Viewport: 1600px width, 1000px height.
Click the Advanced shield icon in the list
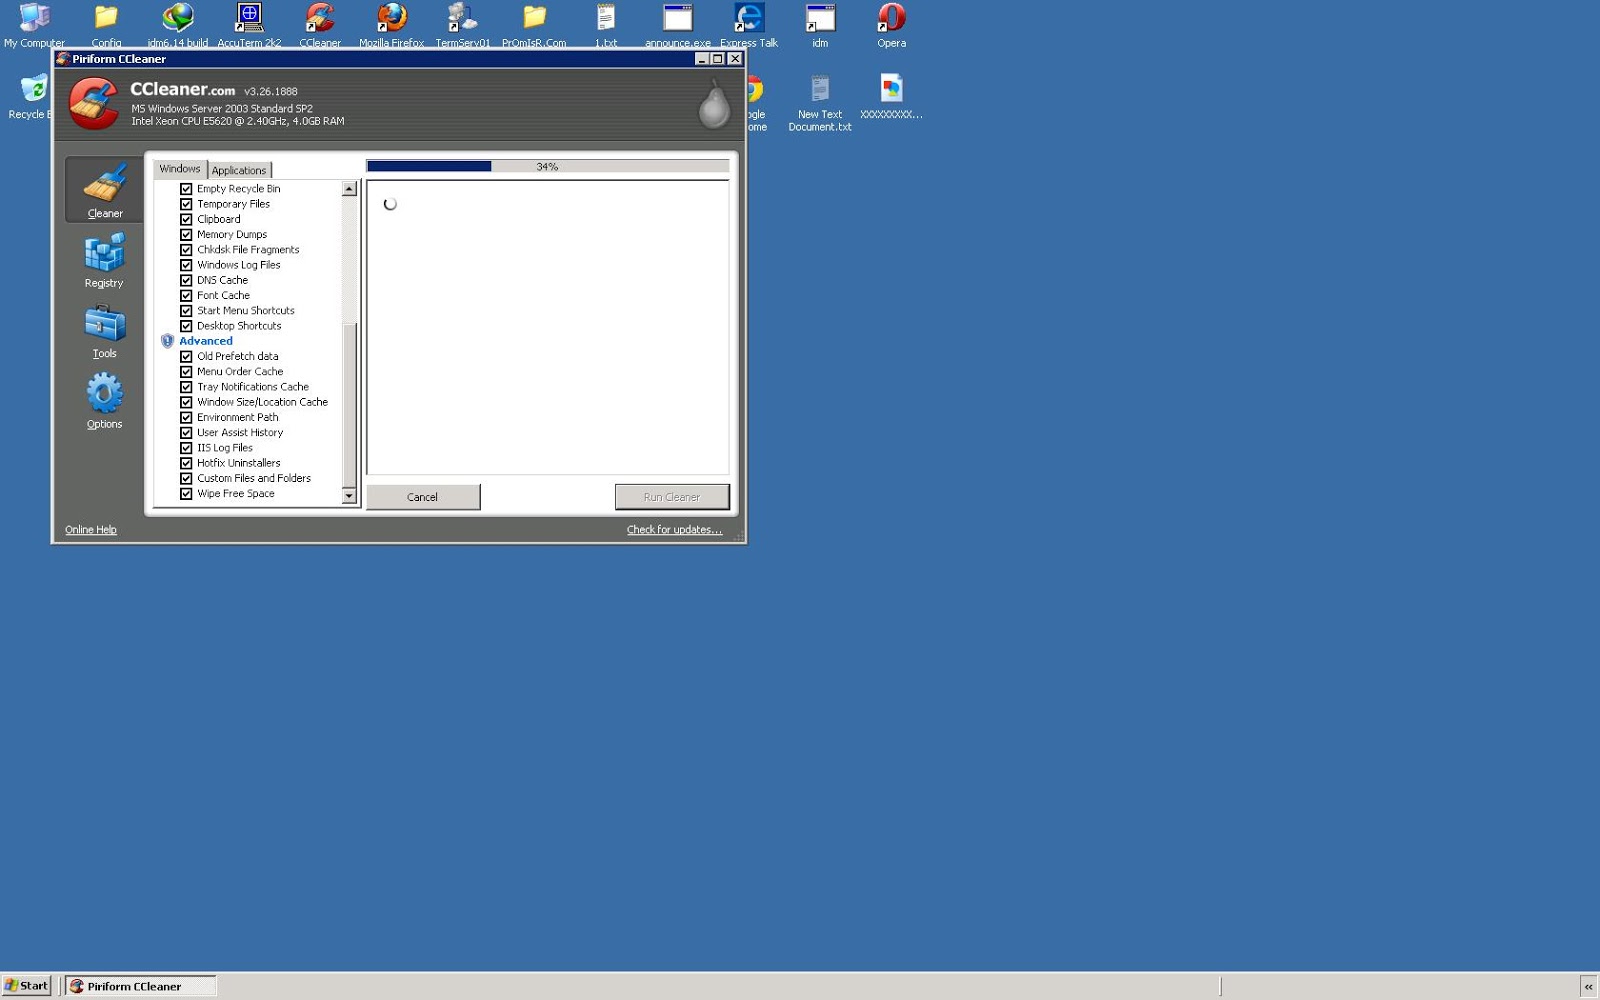[167, 341]
